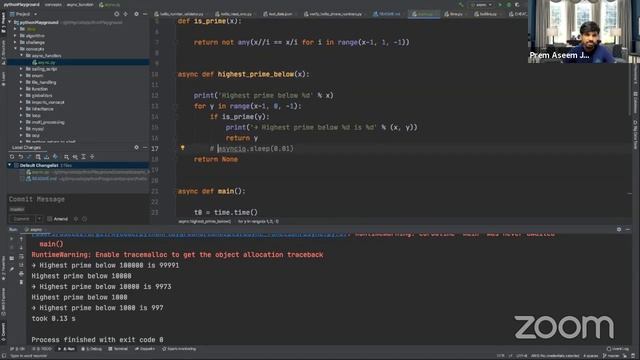The width and height of the screenshot is (640, 360).
Task: Expand the challenge folder
Action: click(16, 42)
